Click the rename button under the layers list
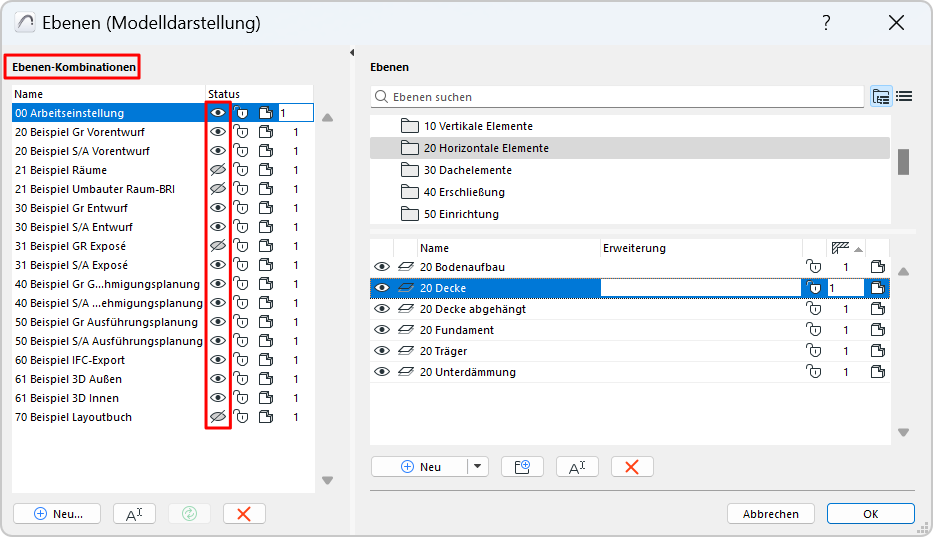The width and height of the screenshot is (933, 537). pyautogui.click(x=577, y=467)
